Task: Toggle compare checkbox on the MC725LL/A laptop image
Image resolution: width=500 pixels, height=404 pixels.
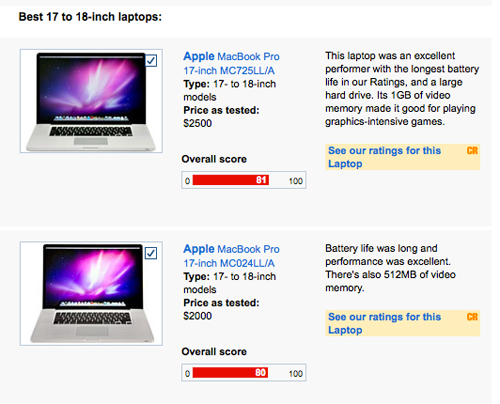Action: (x=151, y=61)
